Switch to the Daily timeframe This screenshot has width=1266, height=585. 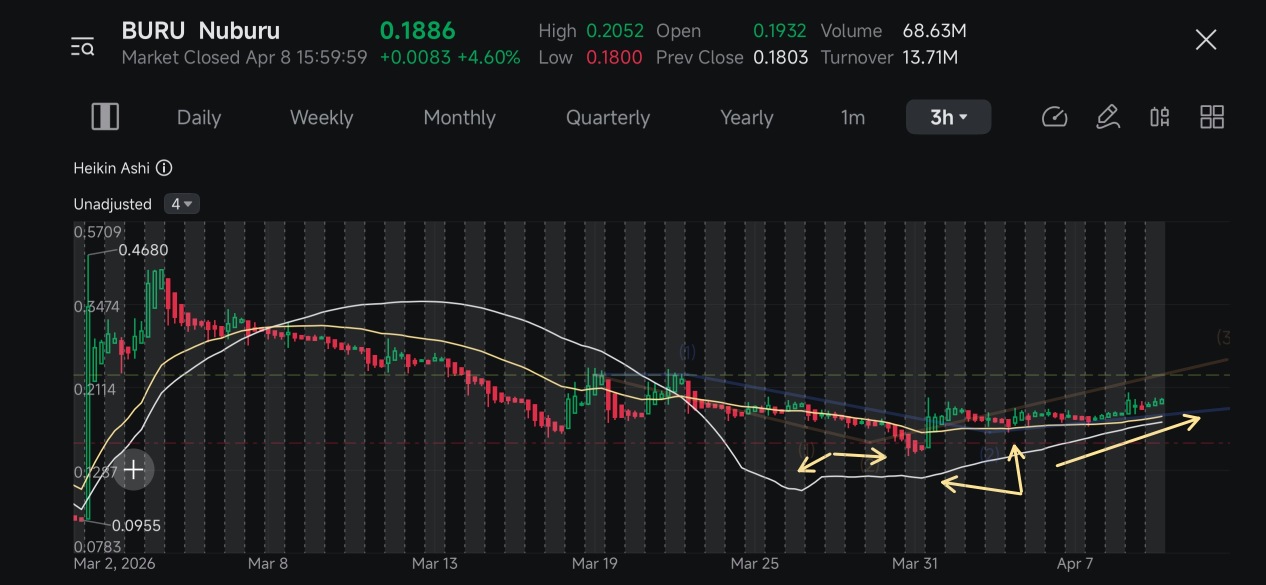click(x=199, y=117)
